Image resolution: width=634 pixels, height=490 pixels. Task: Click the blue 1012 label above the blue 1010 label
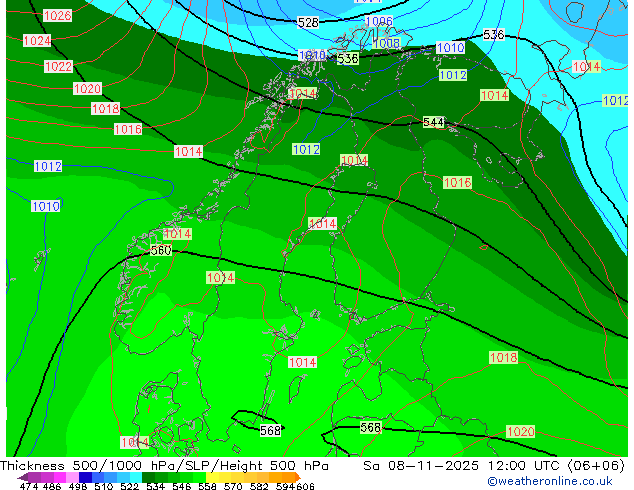pos(48,167)
